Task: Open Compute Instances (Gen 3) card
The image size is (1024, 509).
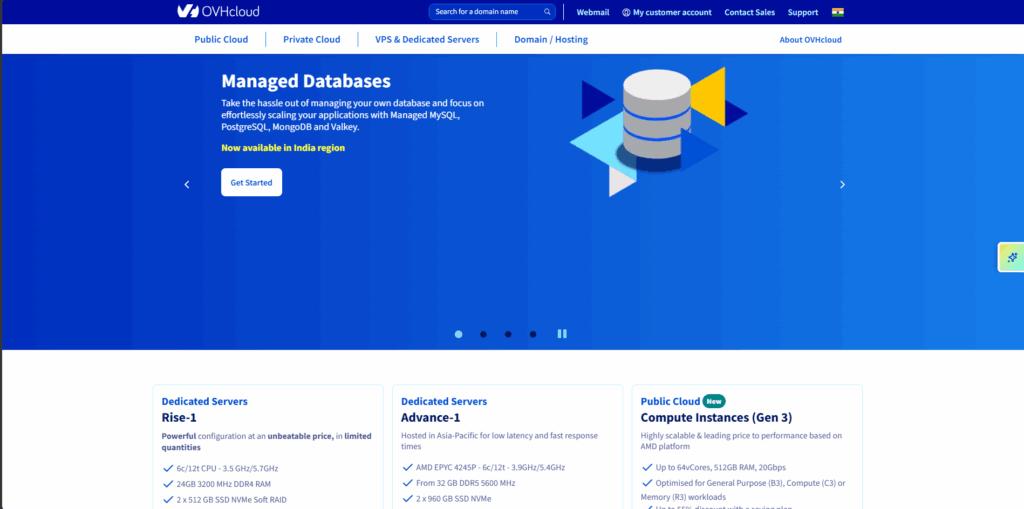Action: click(747, 447)
